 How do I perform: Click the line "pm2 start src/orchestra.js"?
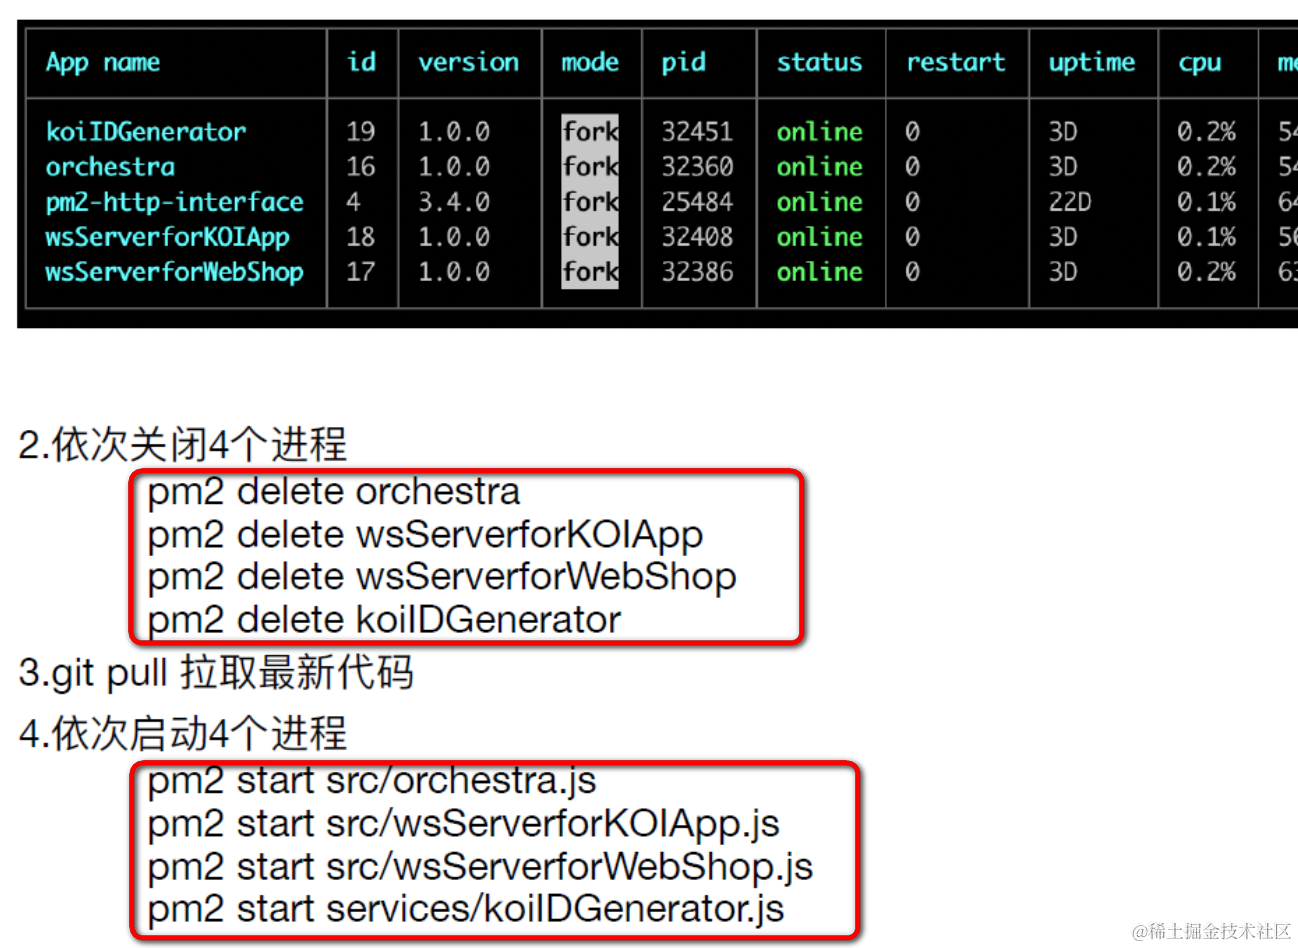372,781
